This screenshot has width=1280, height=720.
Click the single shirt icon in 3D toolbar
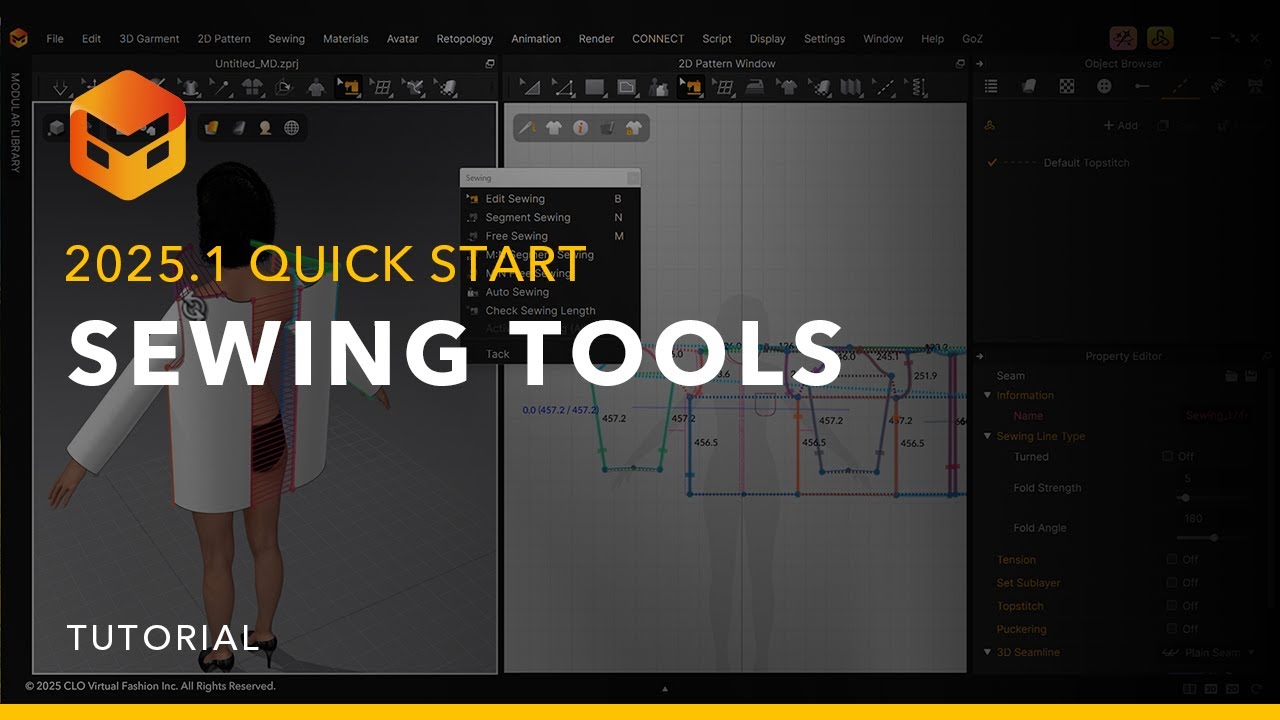[x=316, y=87]
